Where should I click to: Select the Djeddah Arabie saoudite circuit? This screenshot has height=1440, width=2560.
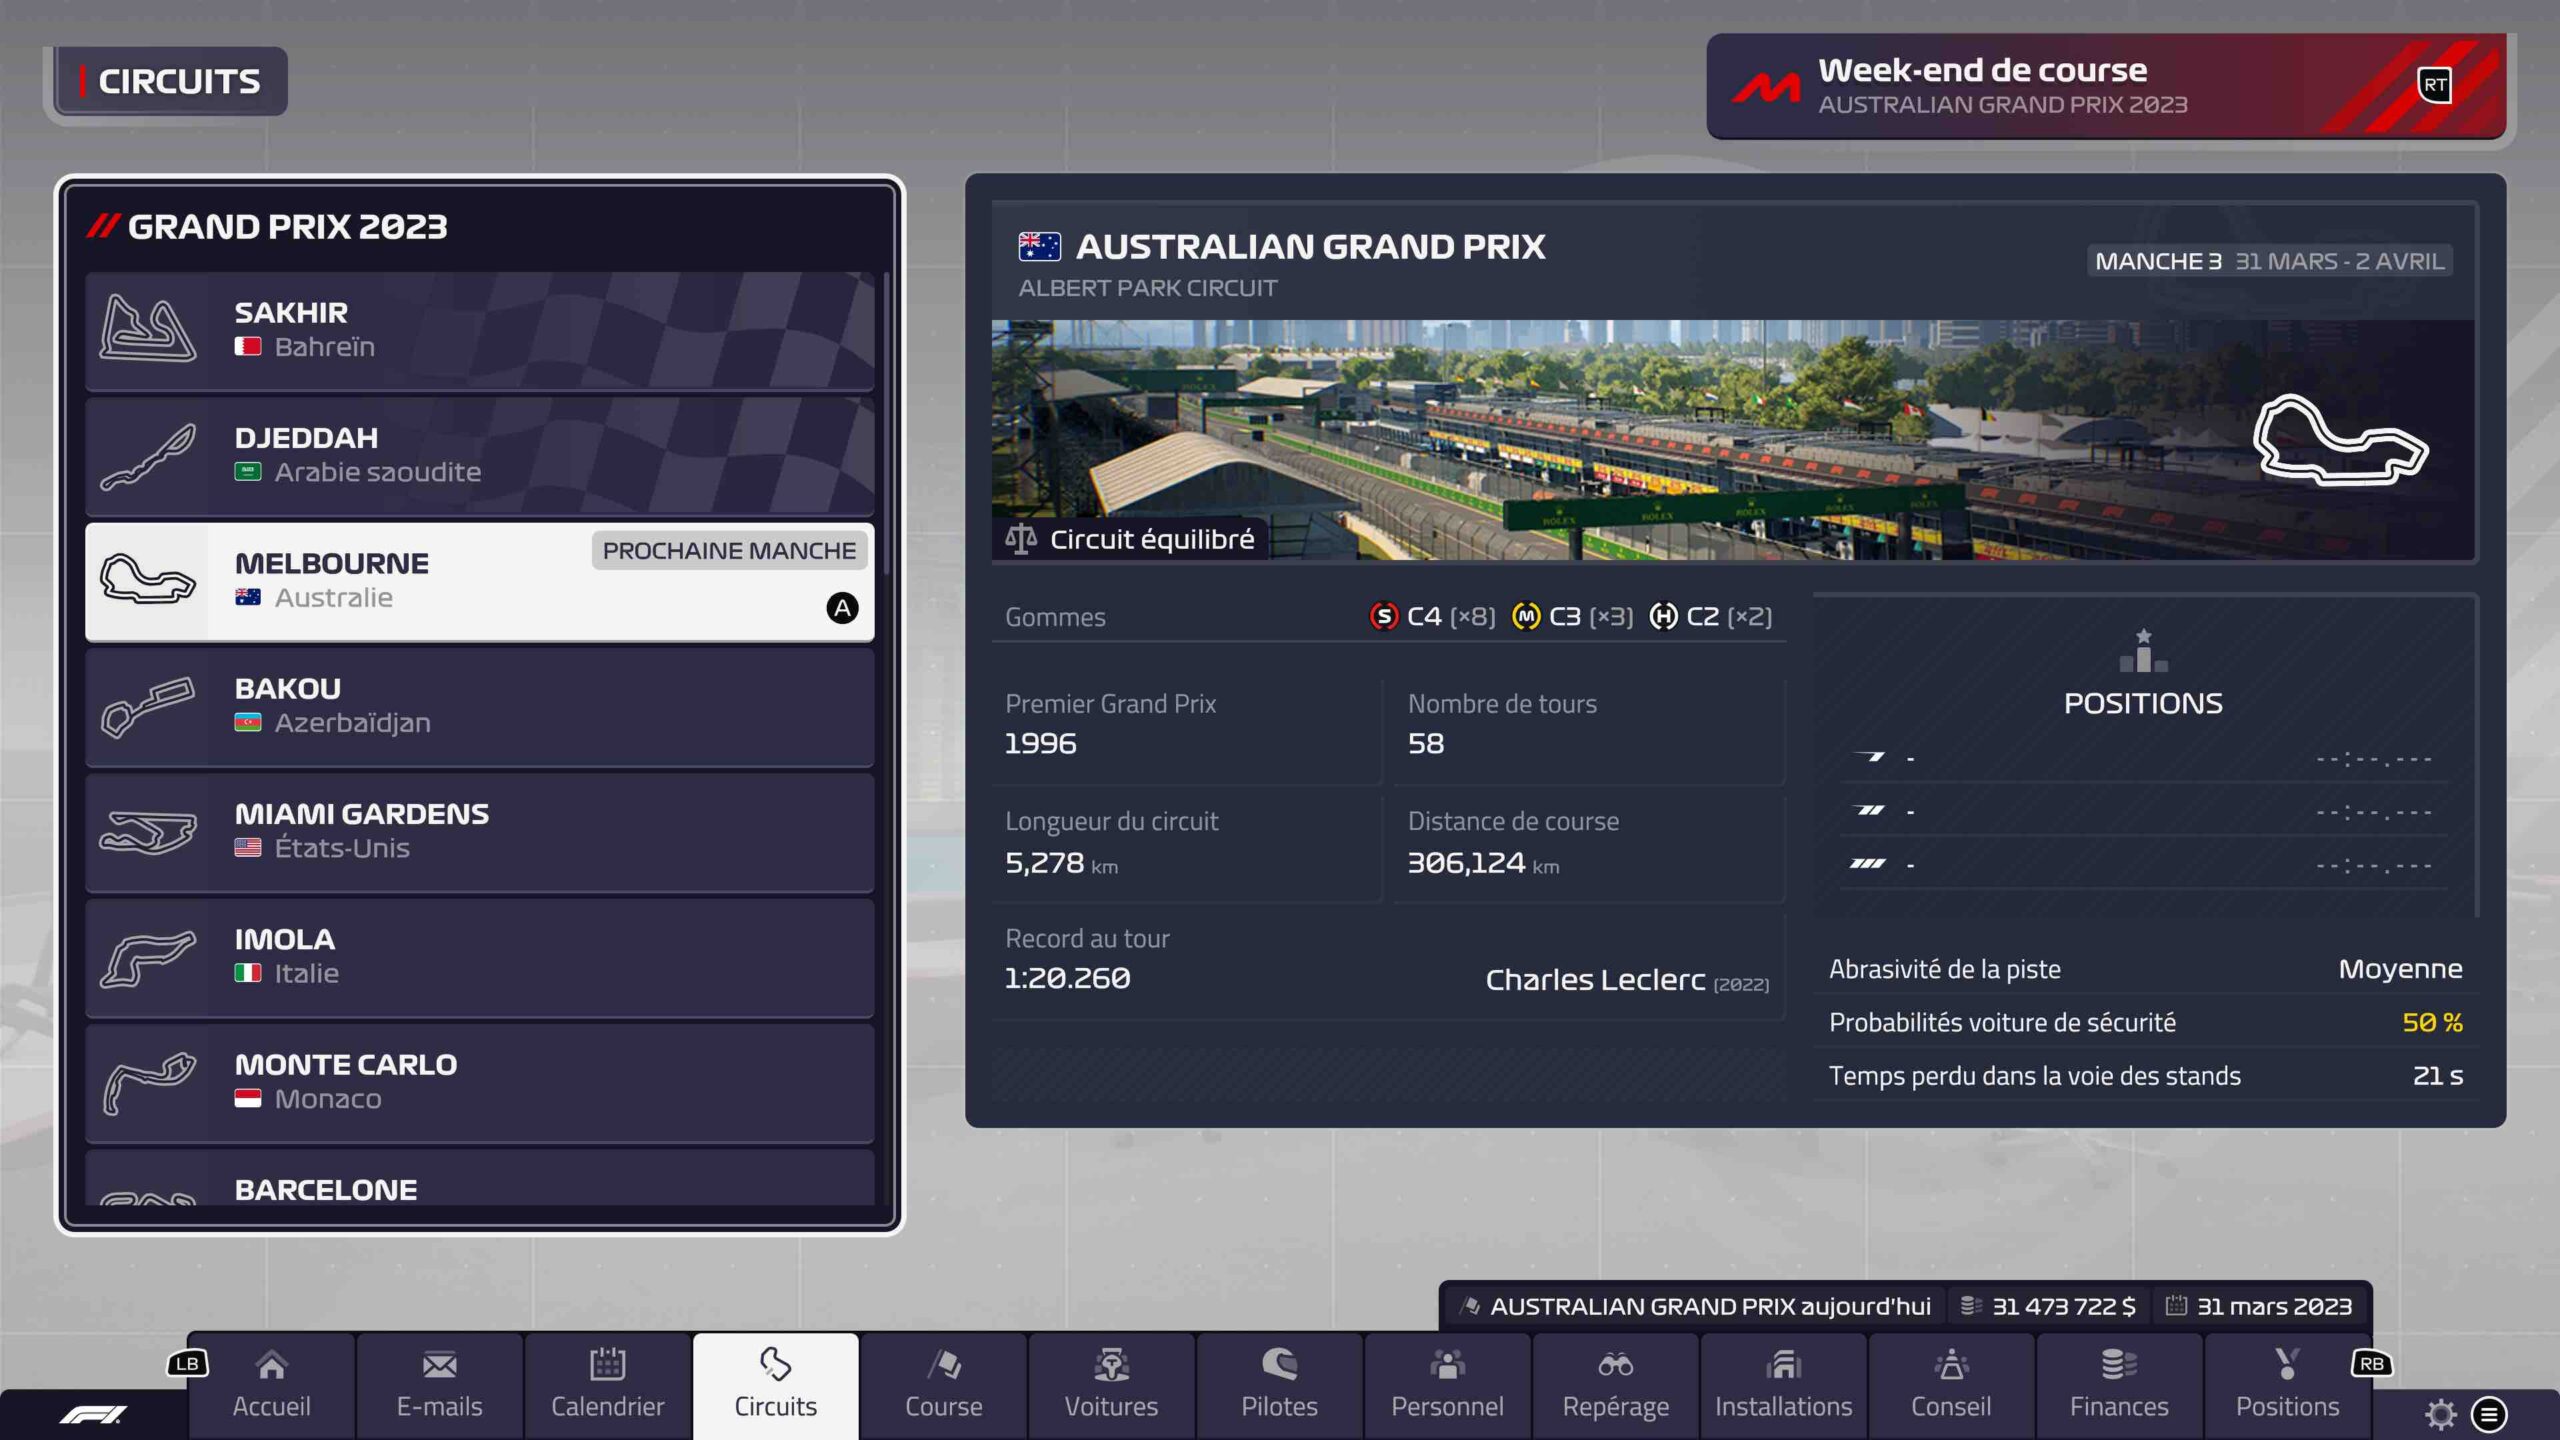[480, 456]
